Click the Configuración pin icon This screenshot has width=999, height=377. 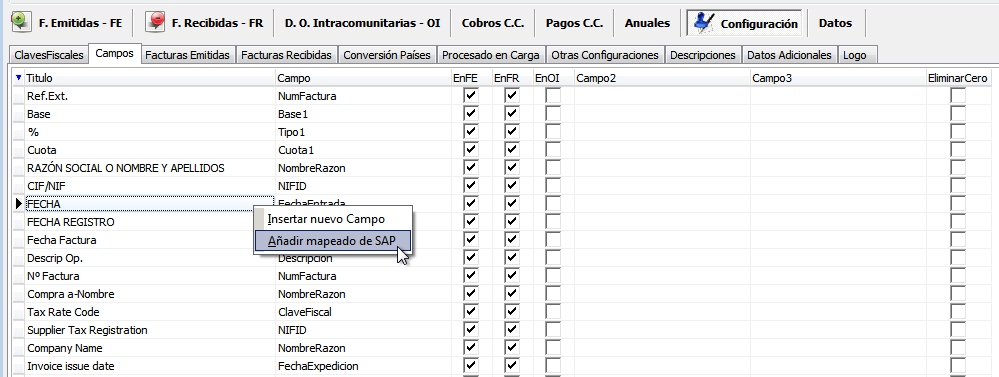(x=704, y=22)
